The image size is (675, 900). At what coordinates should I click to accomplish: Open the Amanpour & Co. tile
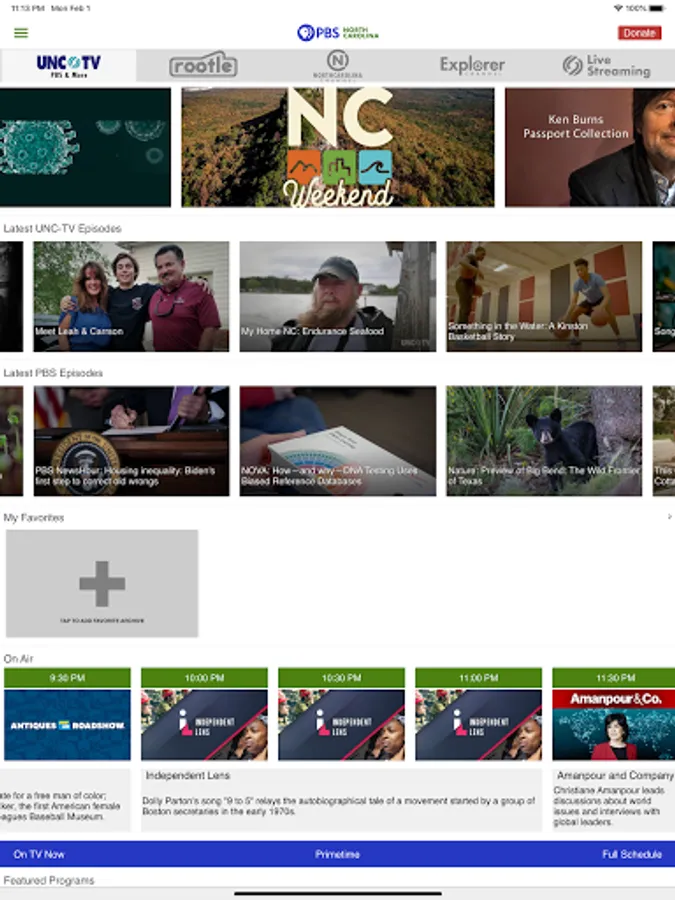point(614,725)
